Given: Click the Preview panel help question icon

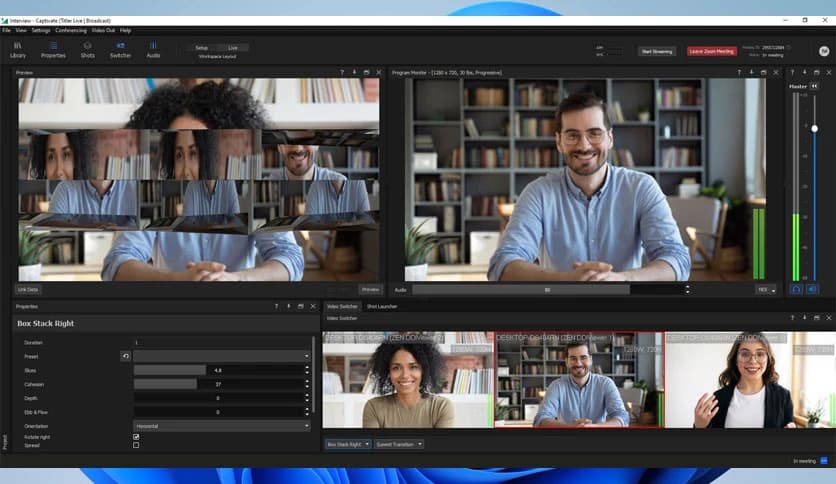Looking at the screenshot, I should (342, 72).
